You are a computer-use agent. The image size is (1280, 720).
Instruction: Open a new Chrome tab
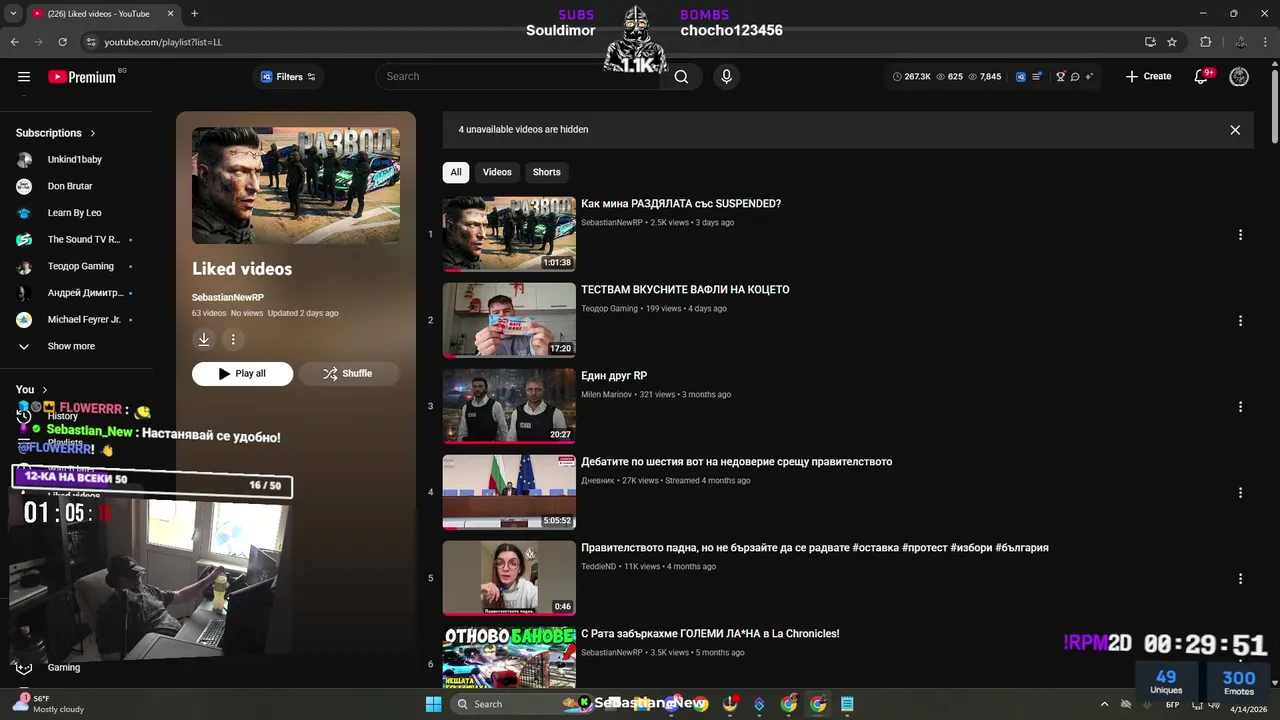(194, 14)
